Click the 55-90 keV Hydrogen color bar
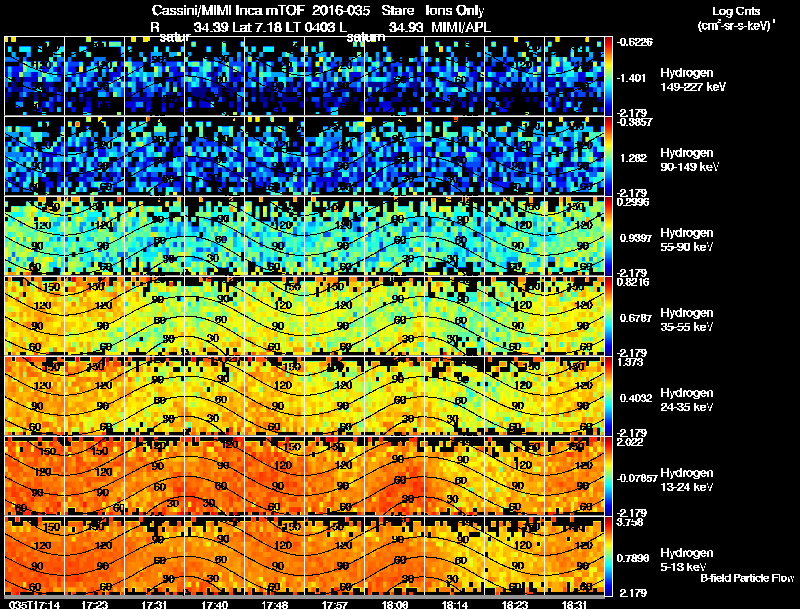This screenshot has width=800, height=609. [608, 236]
